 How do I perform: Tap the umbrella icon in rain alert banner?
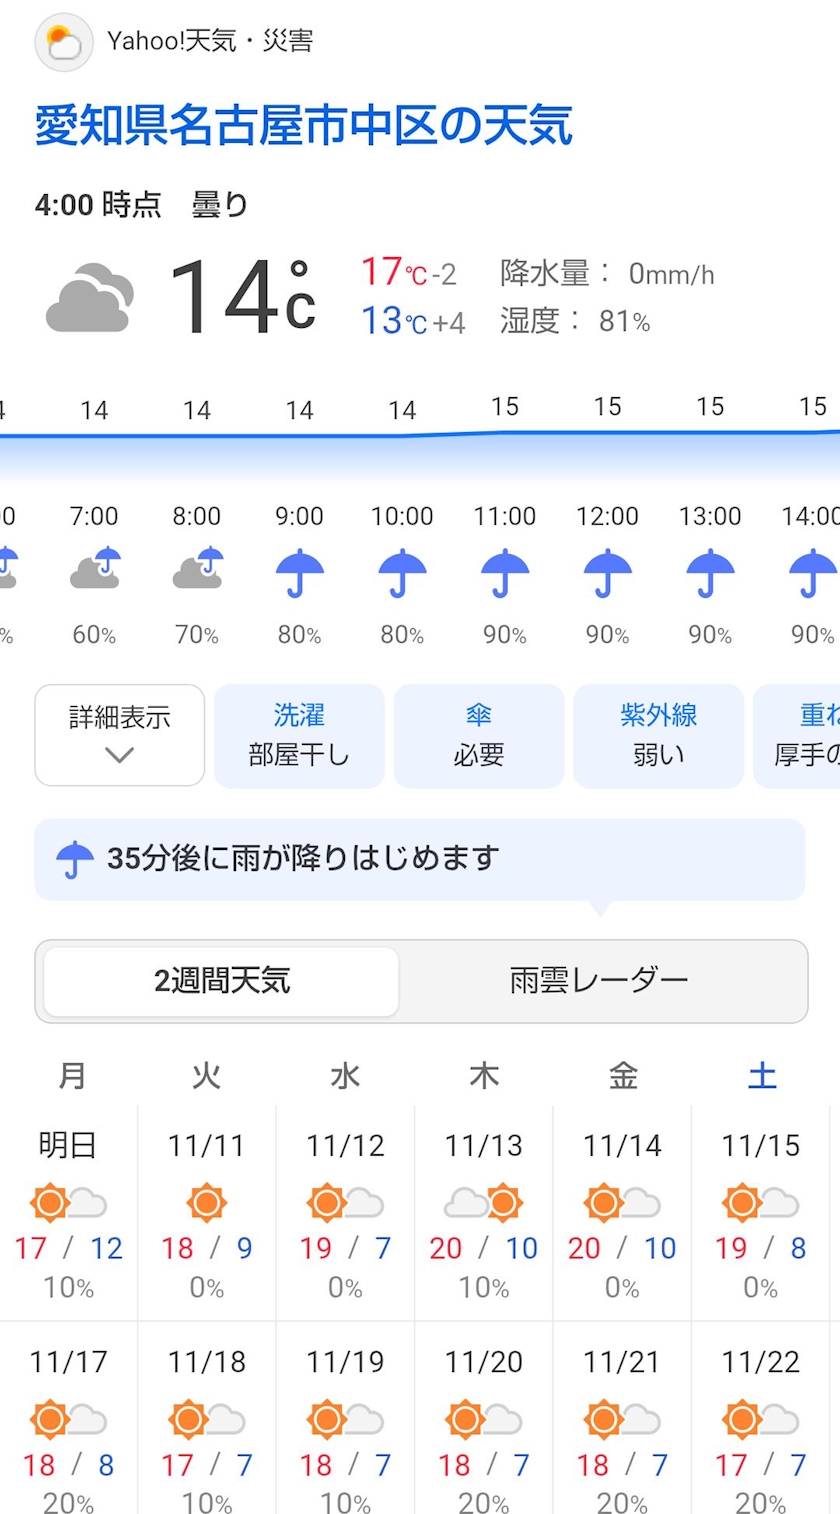74,859
